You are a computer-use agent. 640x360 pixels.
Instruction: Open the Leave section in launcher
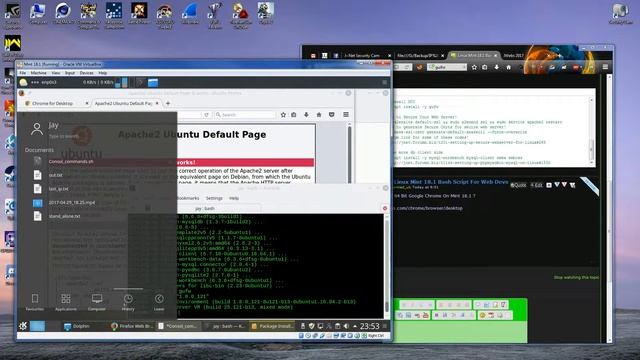pos(159,302)
